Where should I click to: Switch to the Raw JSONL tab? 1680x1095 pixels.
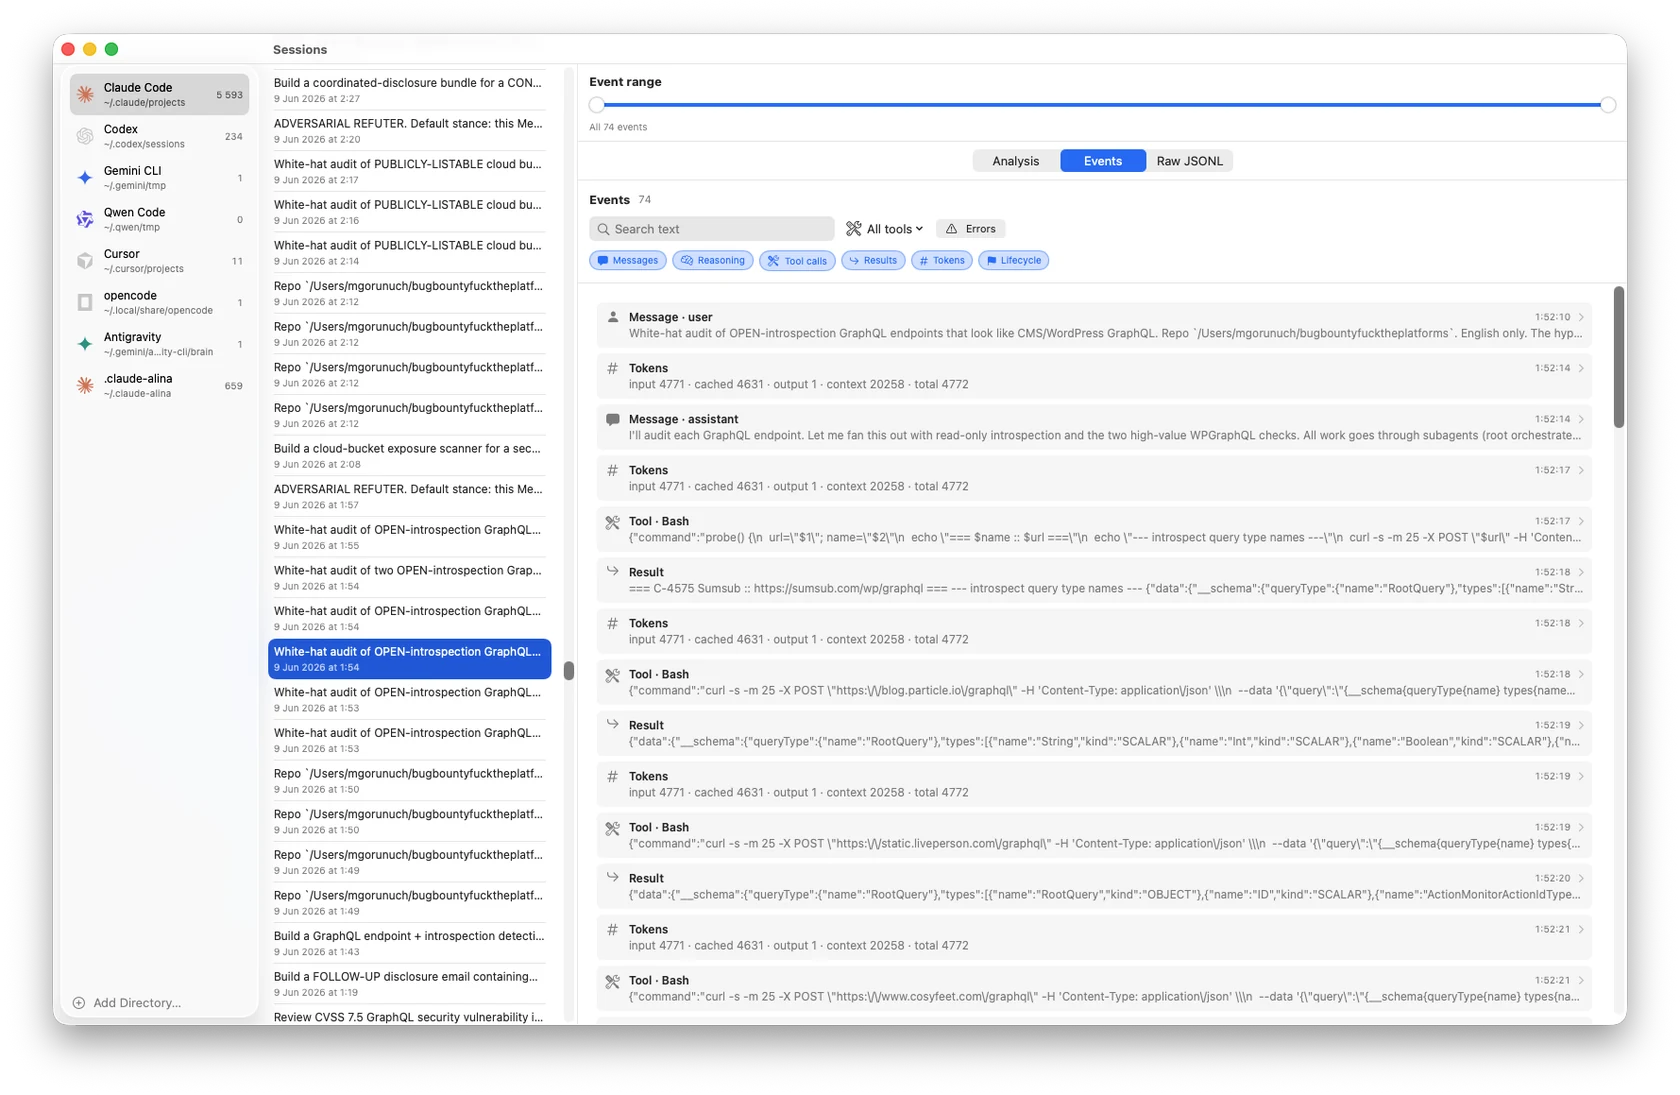(1190, 161)
